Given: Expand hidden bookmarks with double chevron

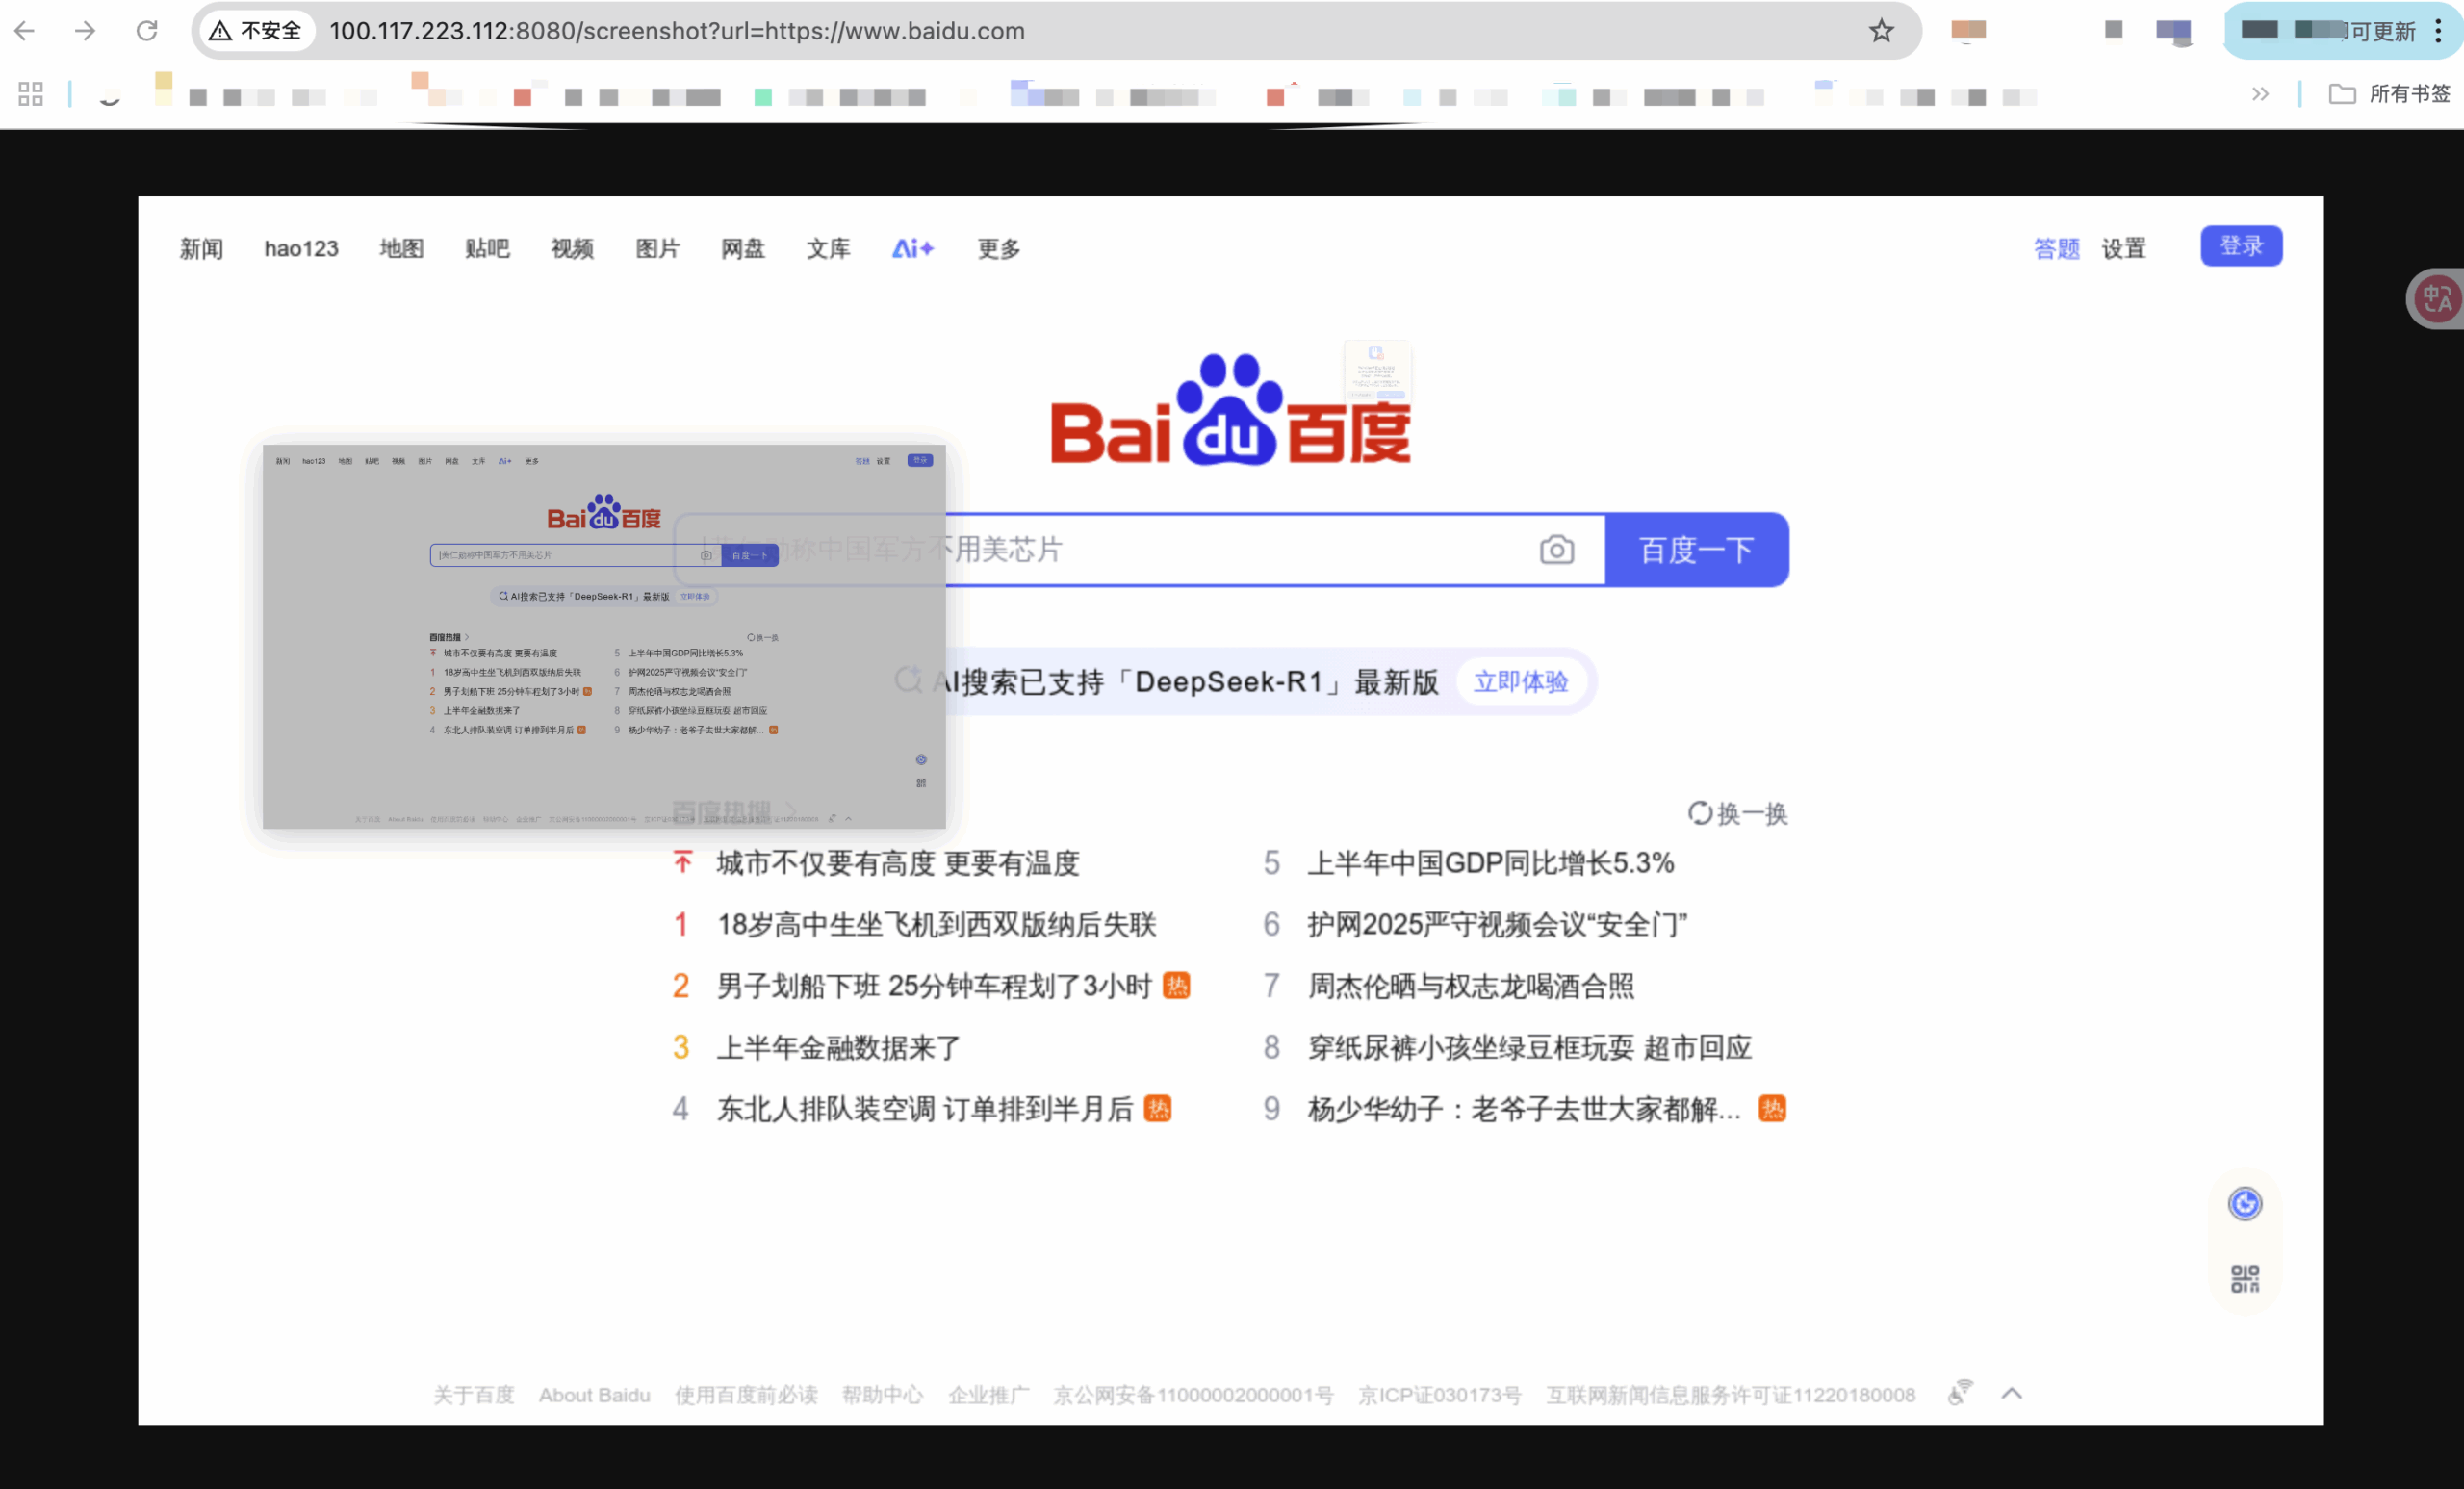Looking at the screenshot, I should (2260, 94).
